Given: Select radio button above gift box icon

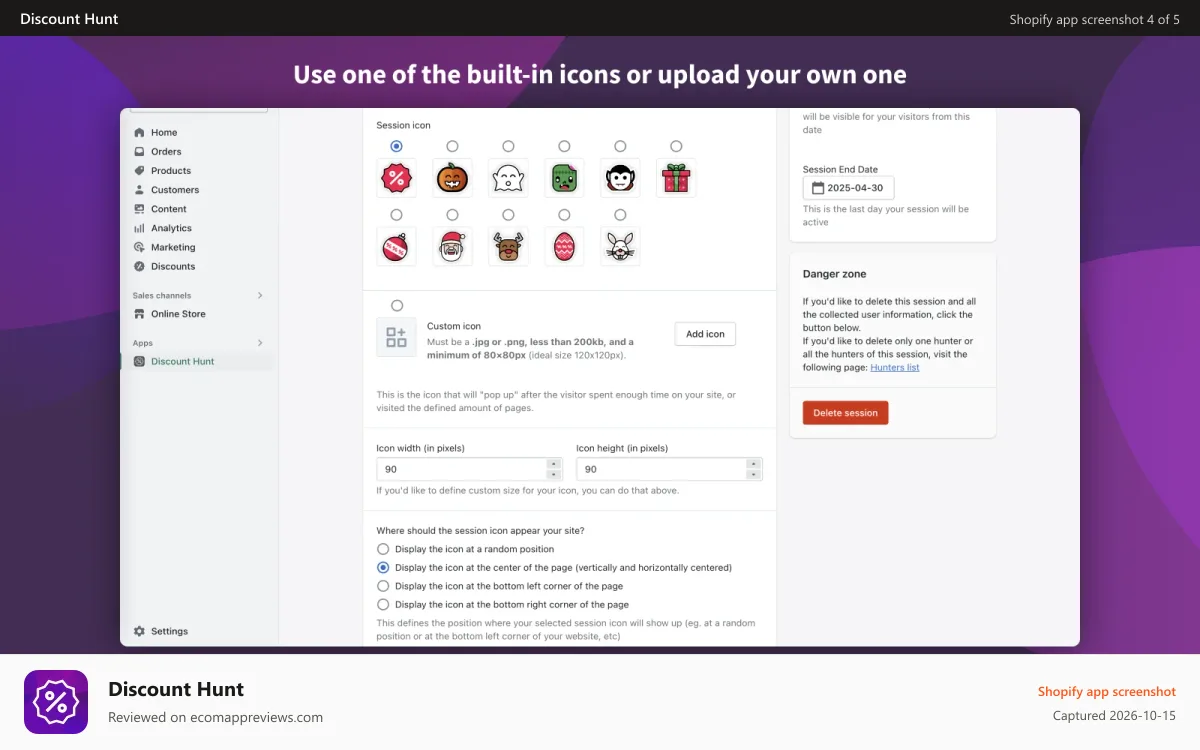Looking at the screenshot, I should pyautogui.click(x=676, y=146).
